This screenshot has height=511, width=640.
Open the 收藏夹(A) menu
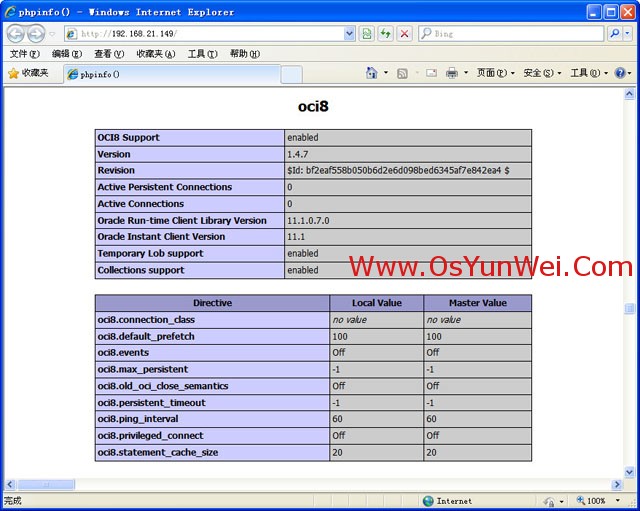pos(156,54)
